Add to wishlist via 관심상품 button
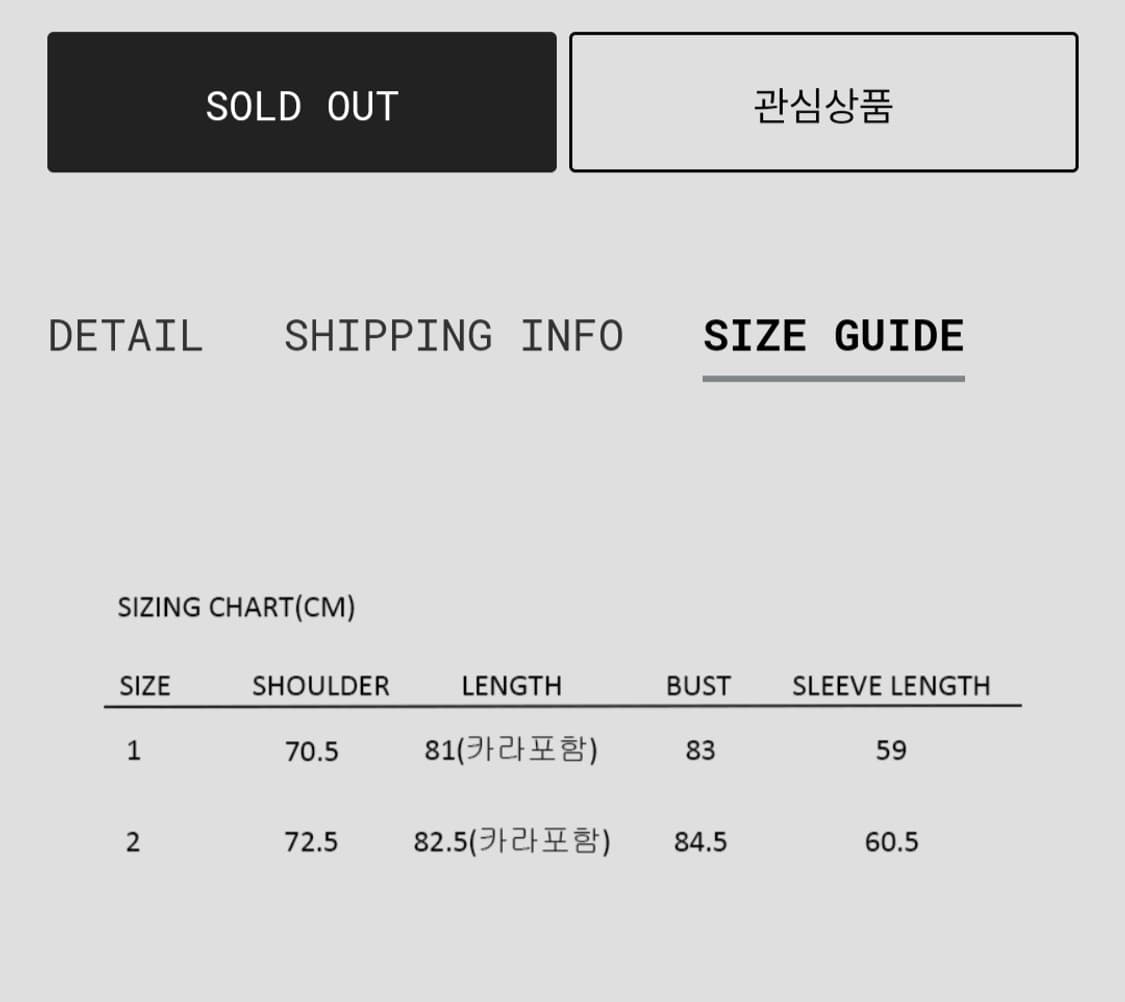Image resolution: width=1125 pixels, height=1002 pixels. (x=824, y=102)
